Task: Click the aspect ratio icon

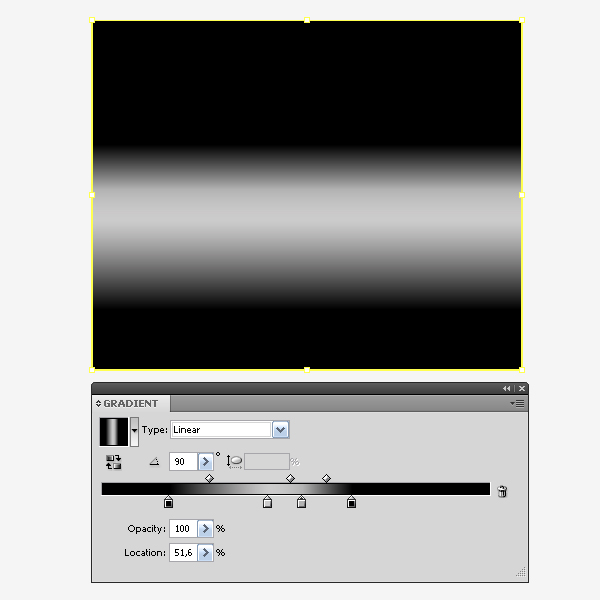Action: tap(234, 461)
